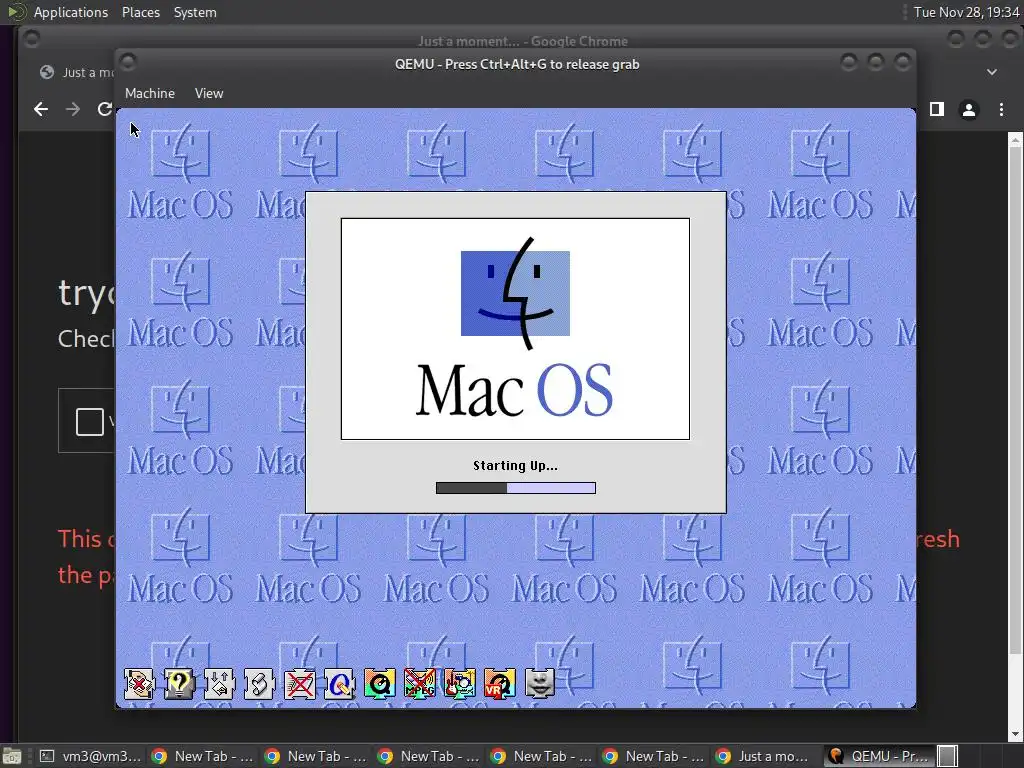The width and height of the screenshot is (1024, 768).
Task: Click the file sharing arrows extension icon
Action: tap(219, 684)
